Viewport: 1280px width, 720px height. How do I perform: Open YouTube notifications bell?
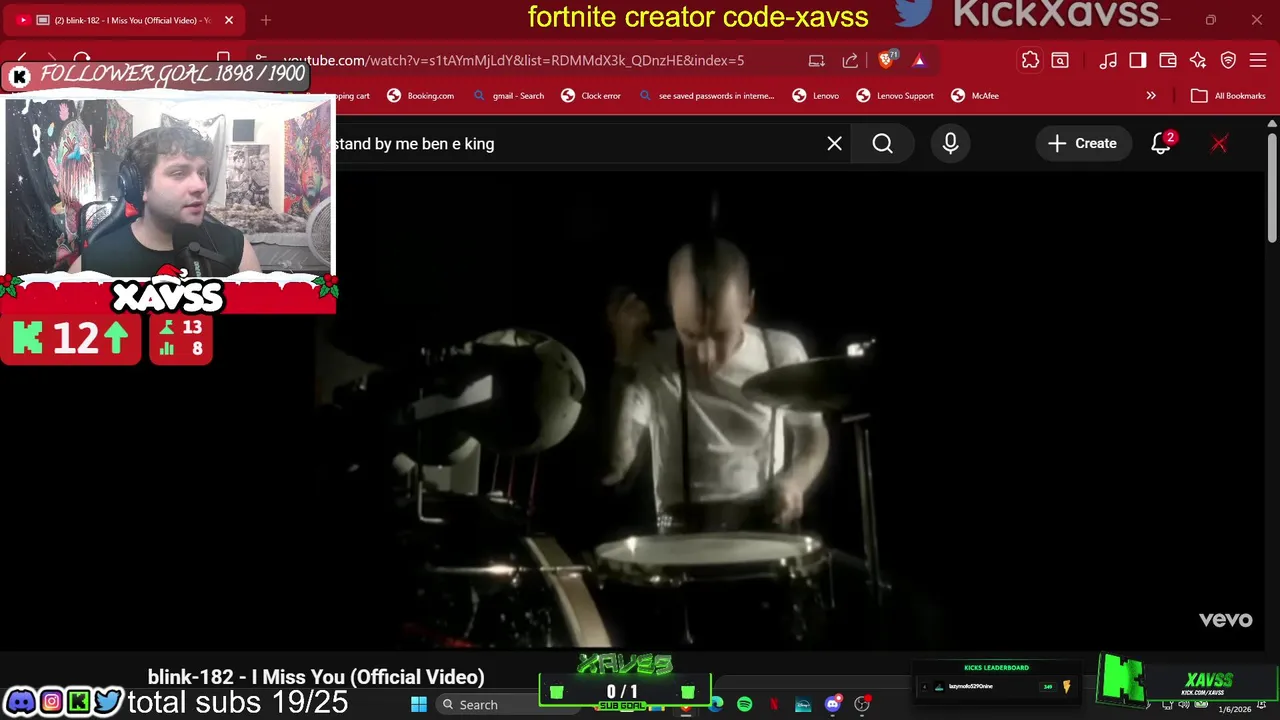1162,143
